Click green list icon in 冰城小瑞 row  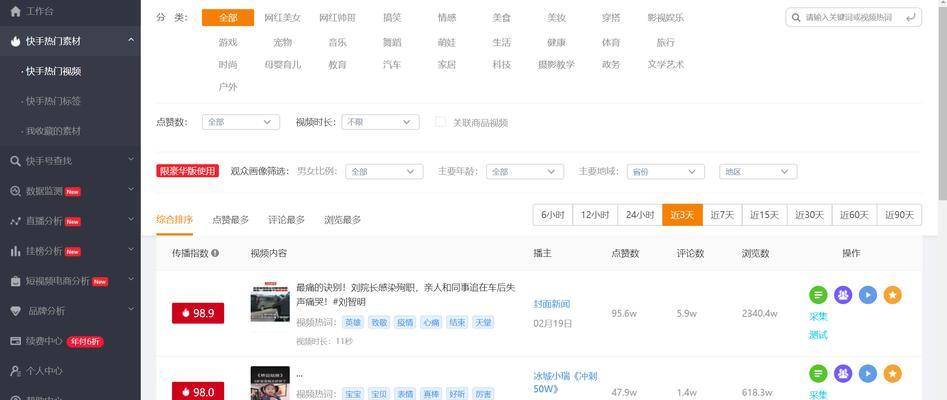click(x=818, y=373)
